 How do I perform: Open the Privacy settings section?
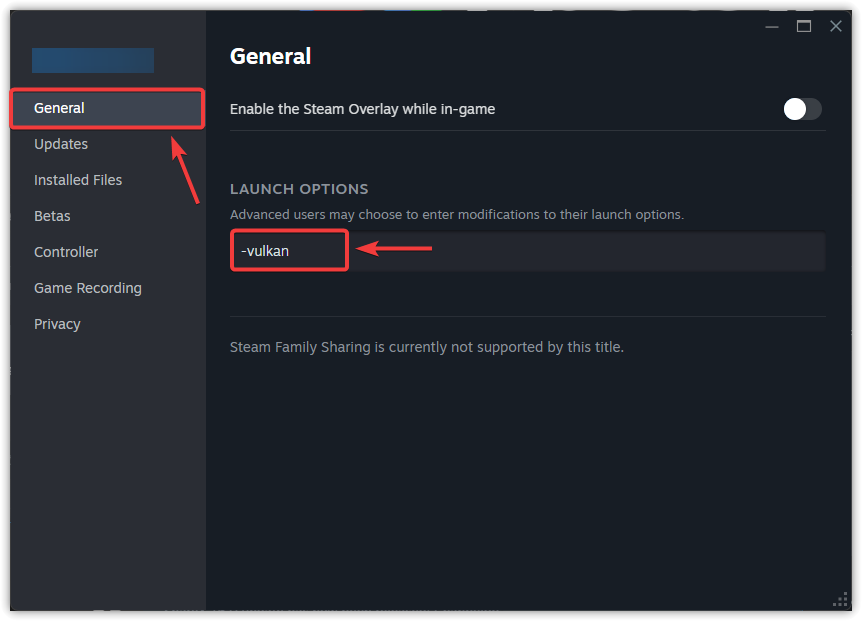click(x=57, y=323)
